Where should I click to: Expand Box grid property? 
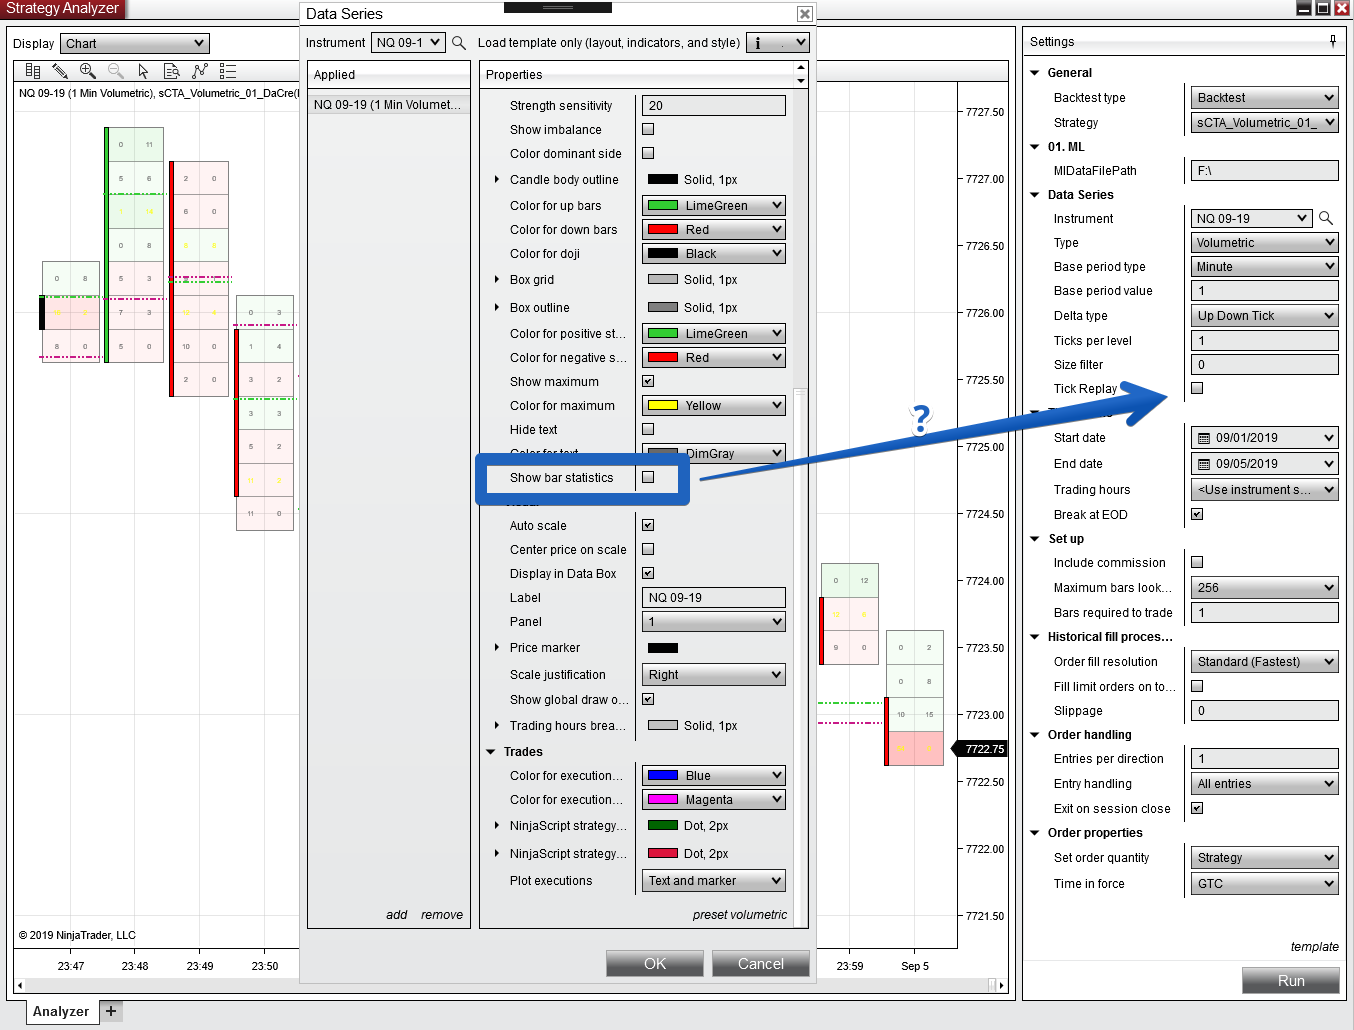click(497, 279)
